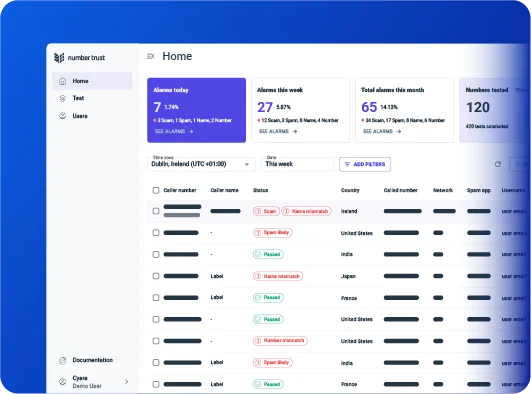Open the Test menu item
The width and height of the screenshot is (531, 394).
(x=92, y=98)
